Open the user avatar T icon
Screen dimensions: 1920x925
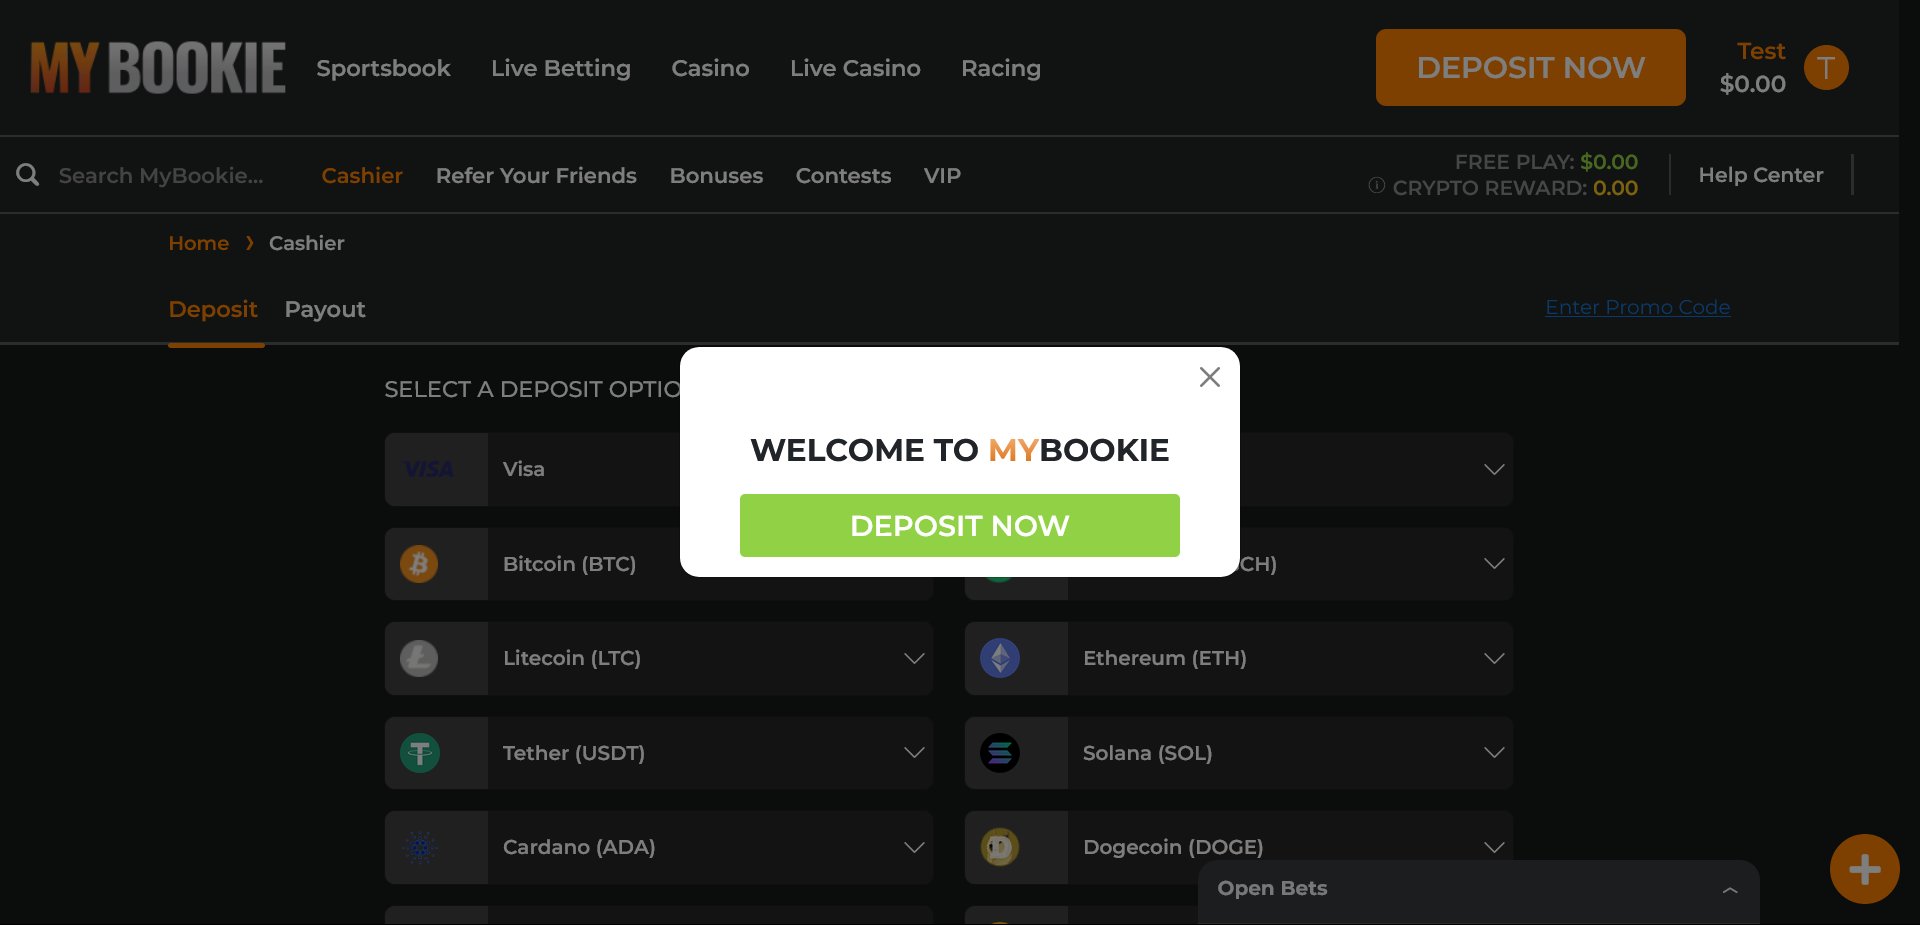(1826, 68)
